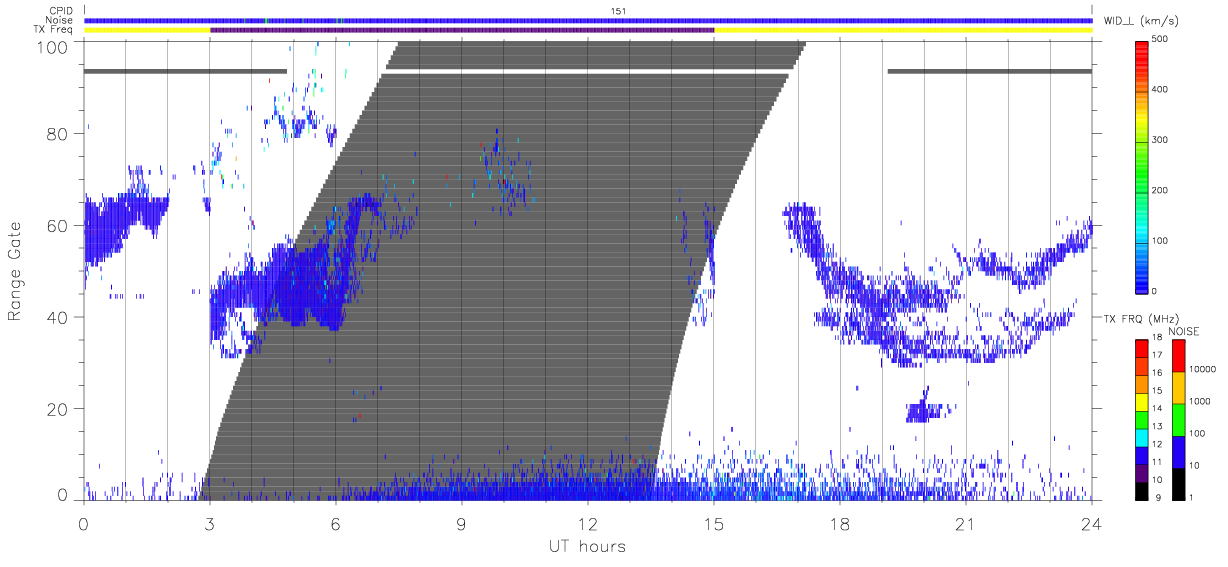This screenshot has height=567, width=1228.
Task: Click the 20 tick on Range Gate axis
Action: tap(58, 410)
